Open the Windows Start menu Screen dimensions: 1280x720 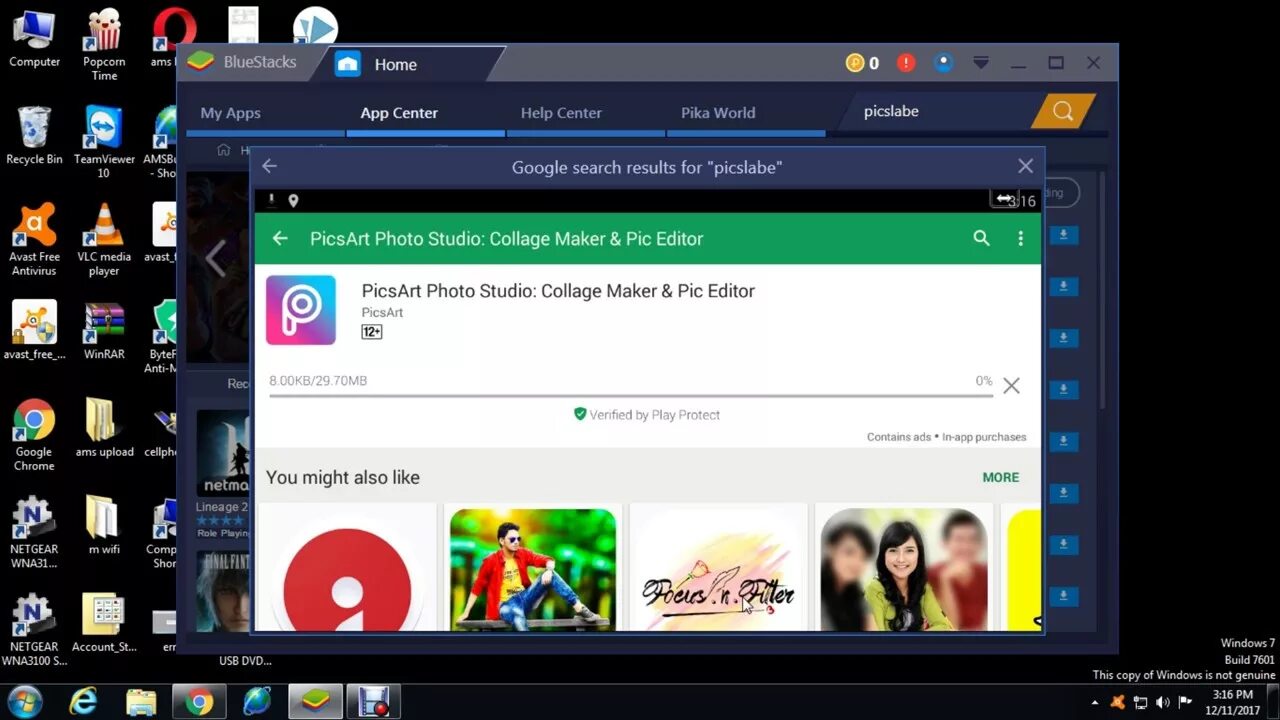click(24, 701)
